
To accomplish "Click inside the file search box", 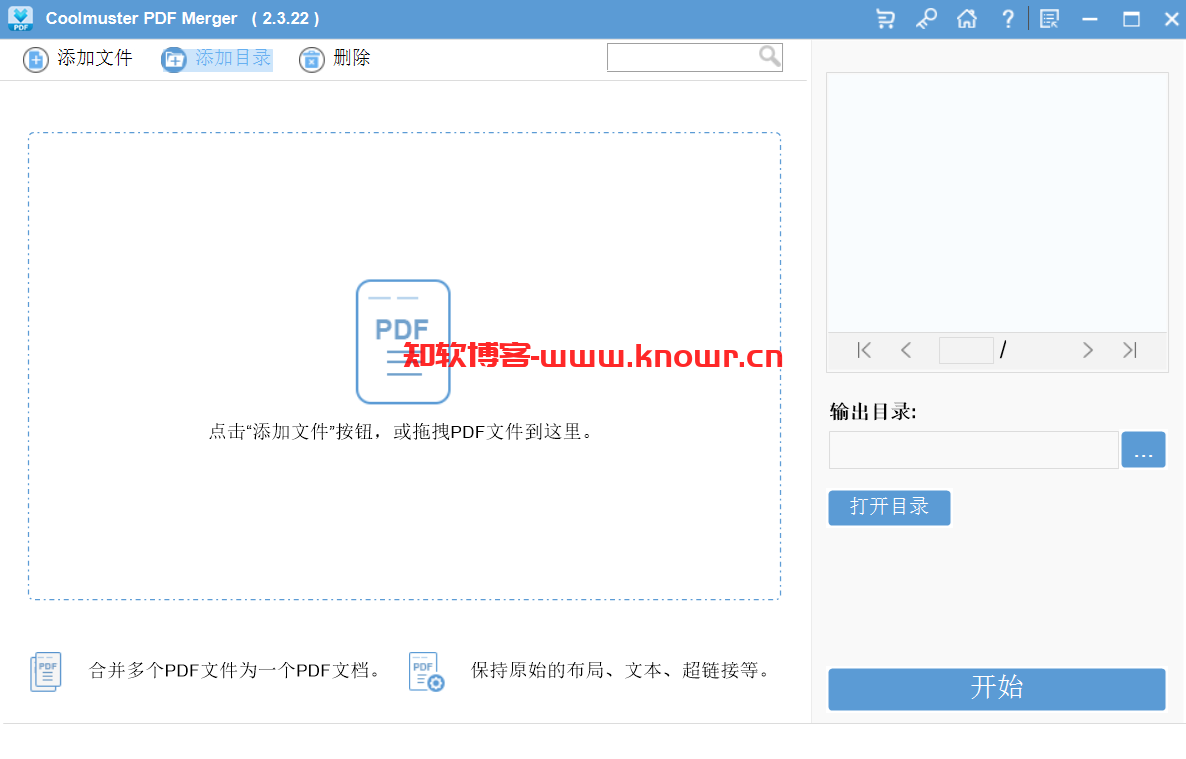I will 682,58.
